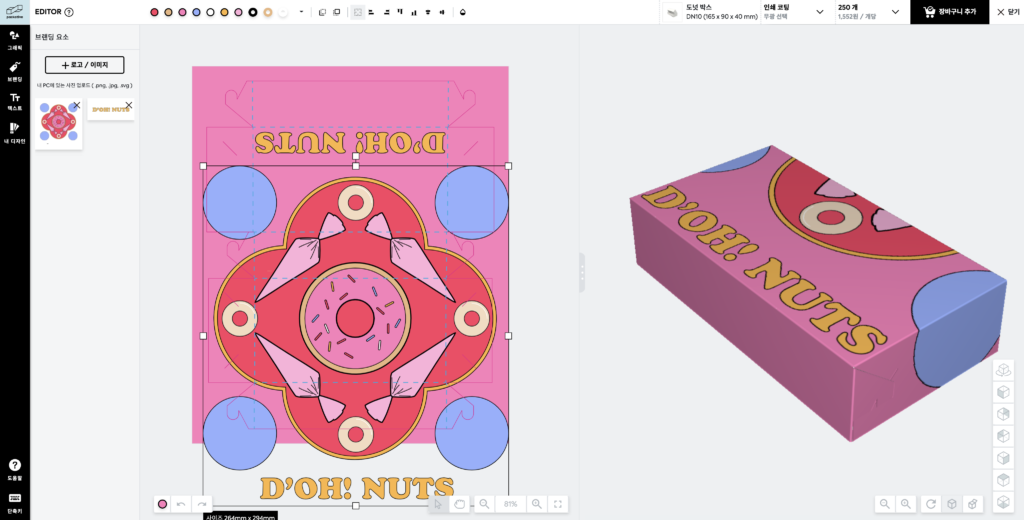Show the box front-left face view

1003,393
